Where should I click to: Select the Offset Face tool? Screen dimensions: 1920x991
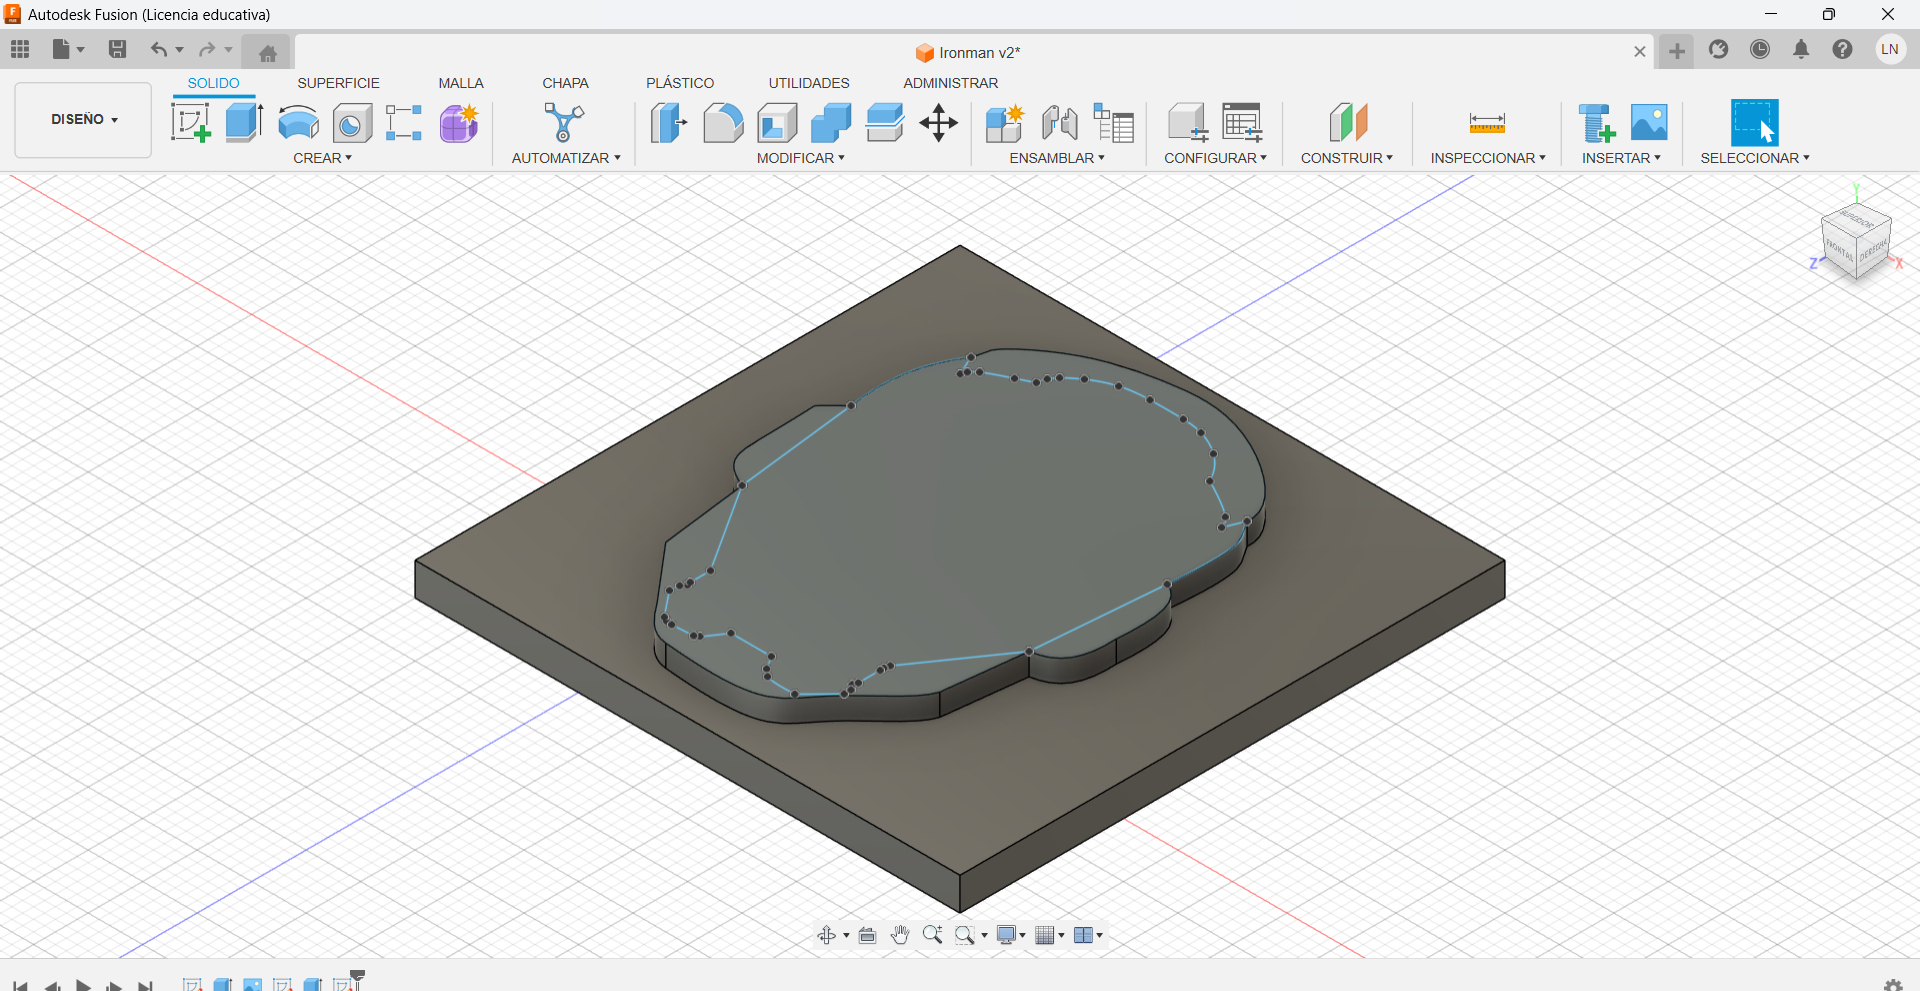[x=885, y=123]
